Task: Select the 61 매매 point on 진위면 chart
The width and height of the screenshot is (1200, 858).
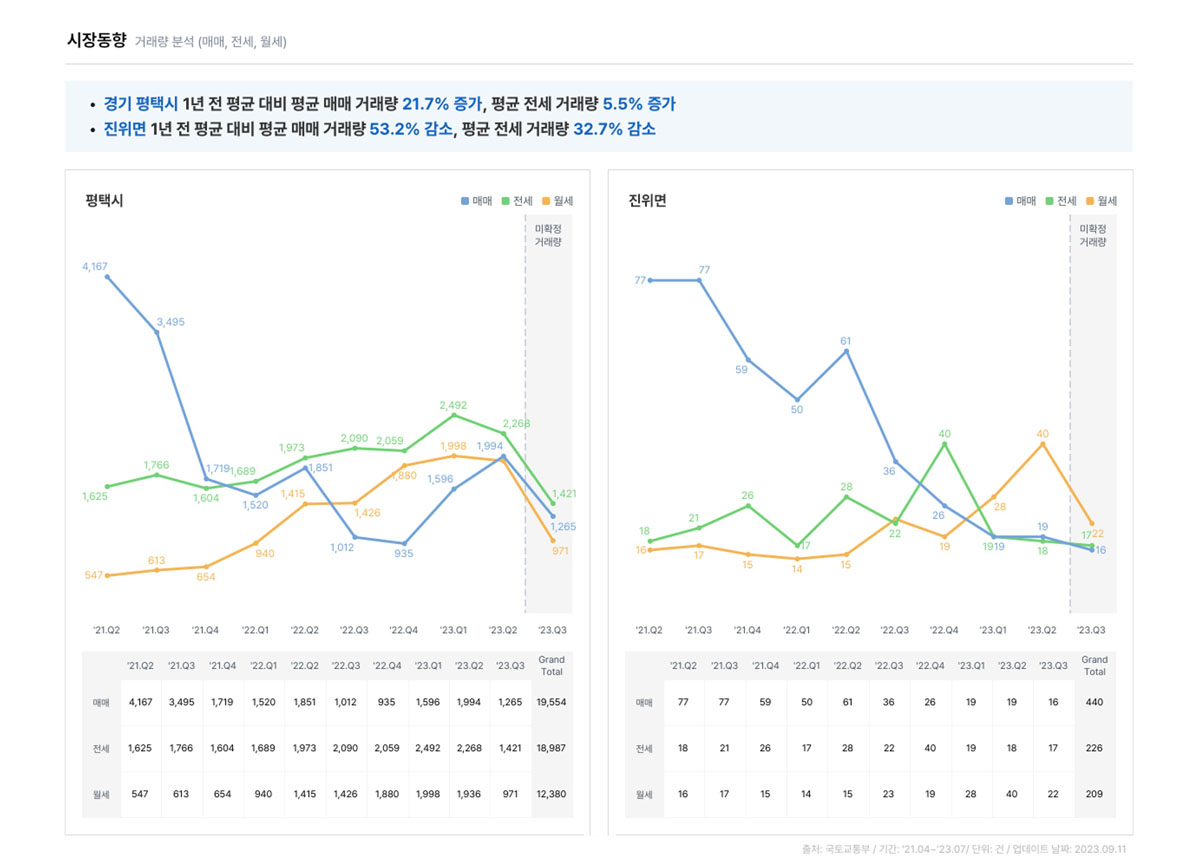Action: [x=846, y=351]
